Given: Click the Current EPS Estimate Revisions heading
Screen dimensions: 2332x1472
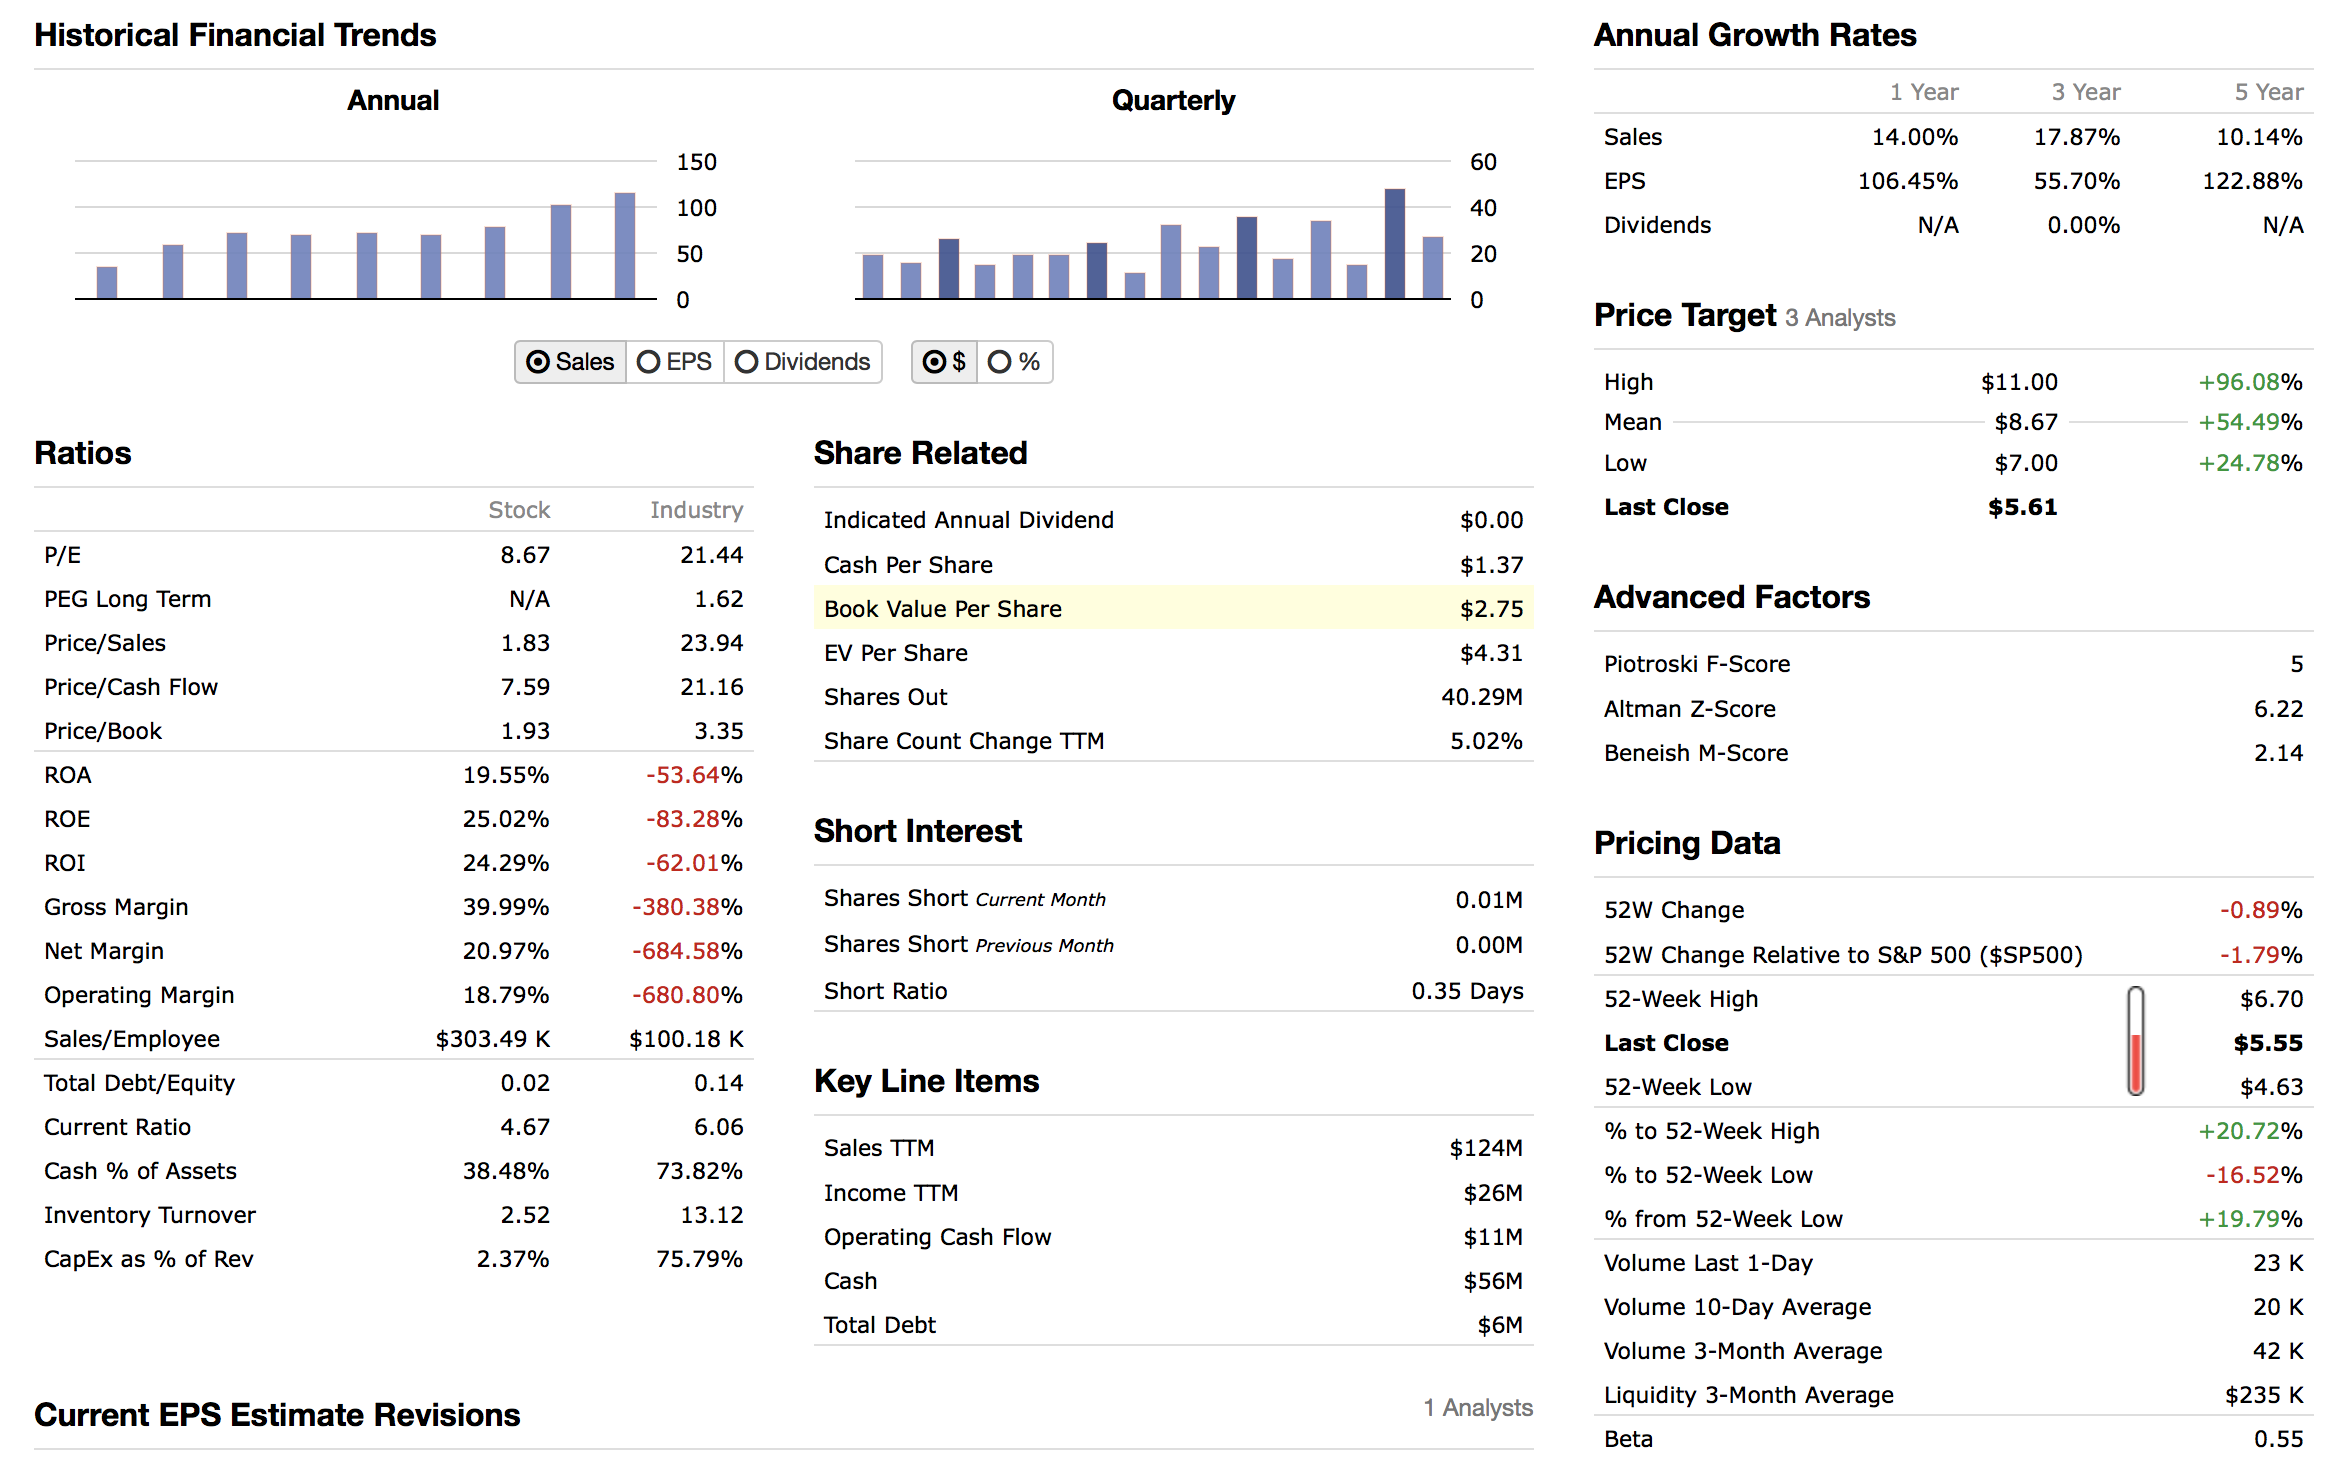Looking at the screenshot, I should 277,1415.
